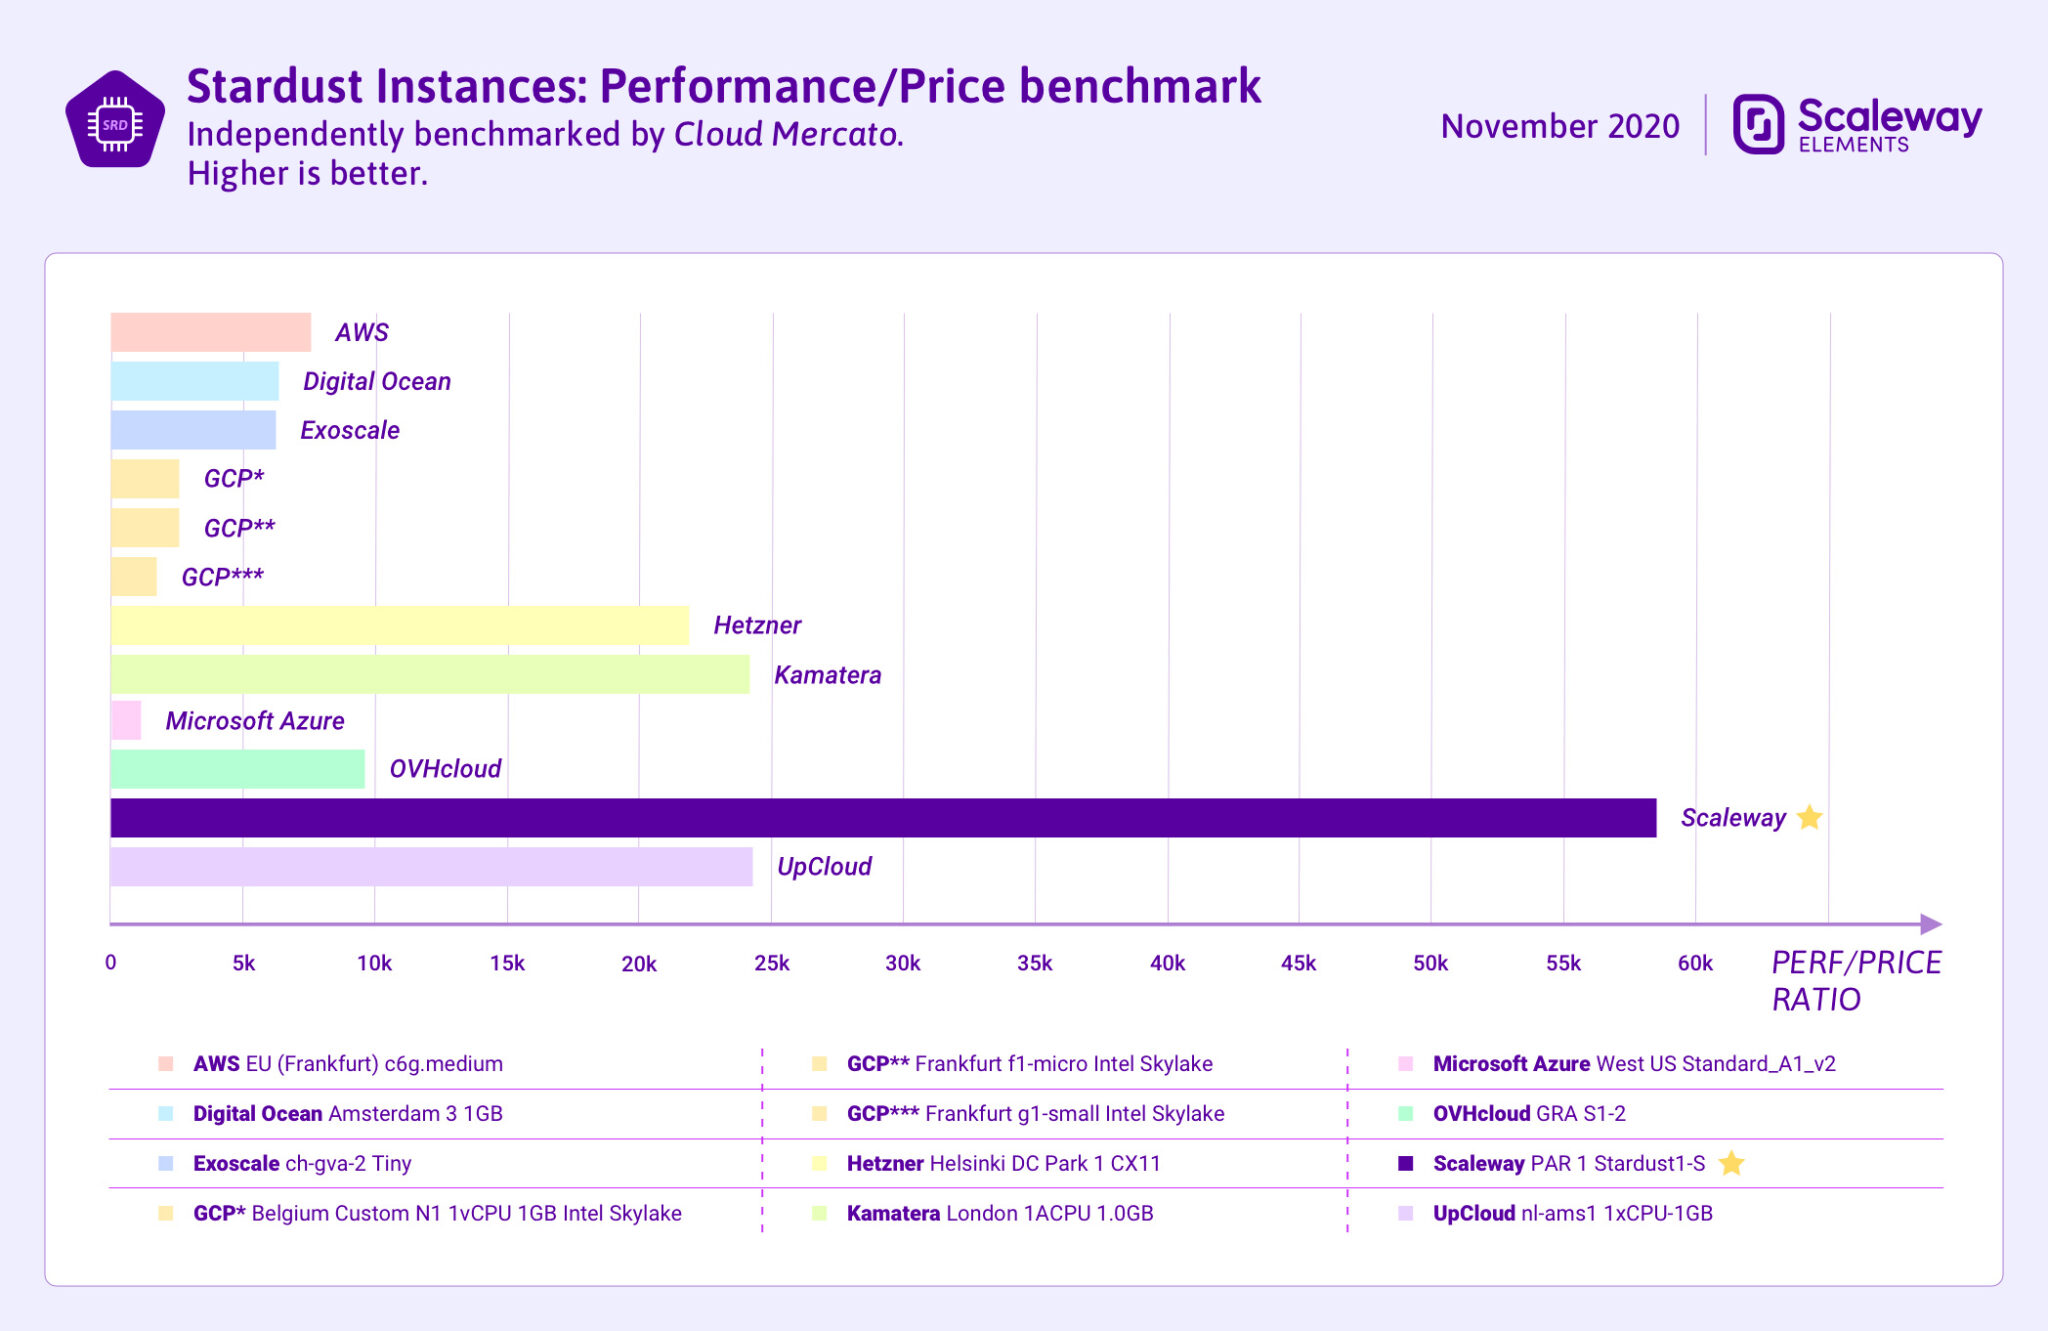Click the 'Microsoft Azure' bar label
Viewport: 2048px width, 1331px height.
[x=255, y=721]
